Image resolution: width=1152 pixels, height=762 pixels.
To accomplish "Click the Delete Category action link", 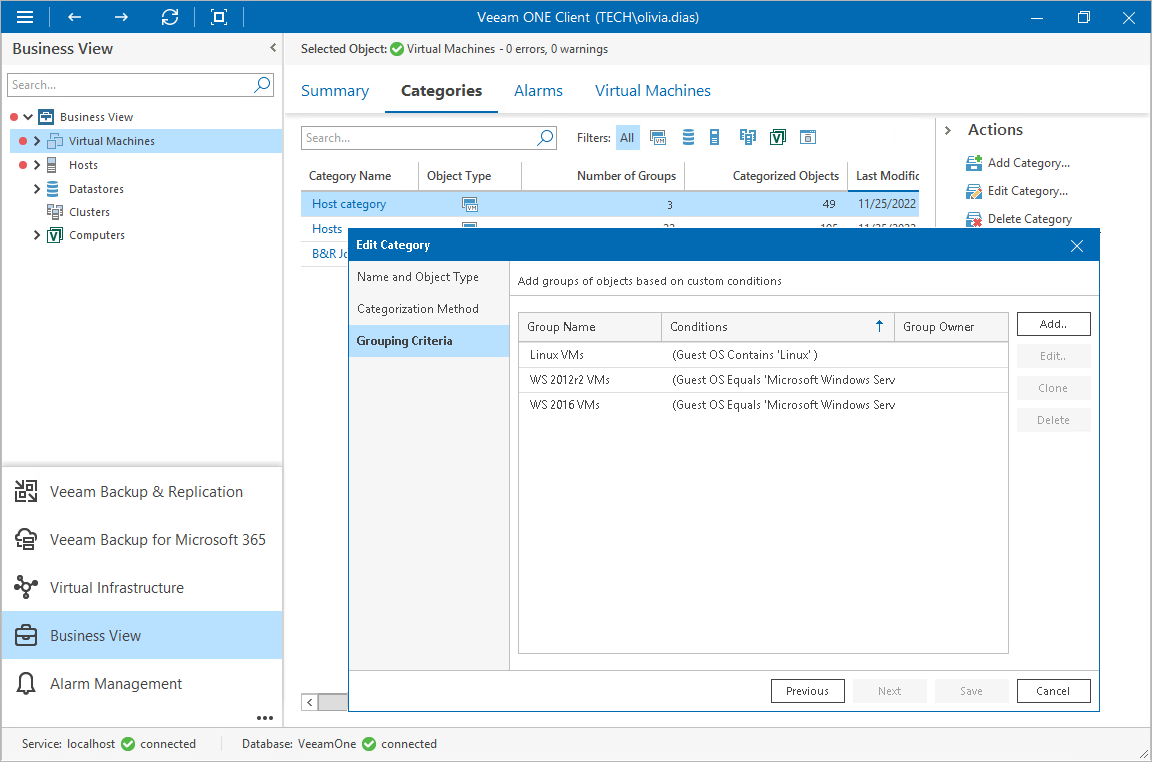I will tap(1029, 219).
